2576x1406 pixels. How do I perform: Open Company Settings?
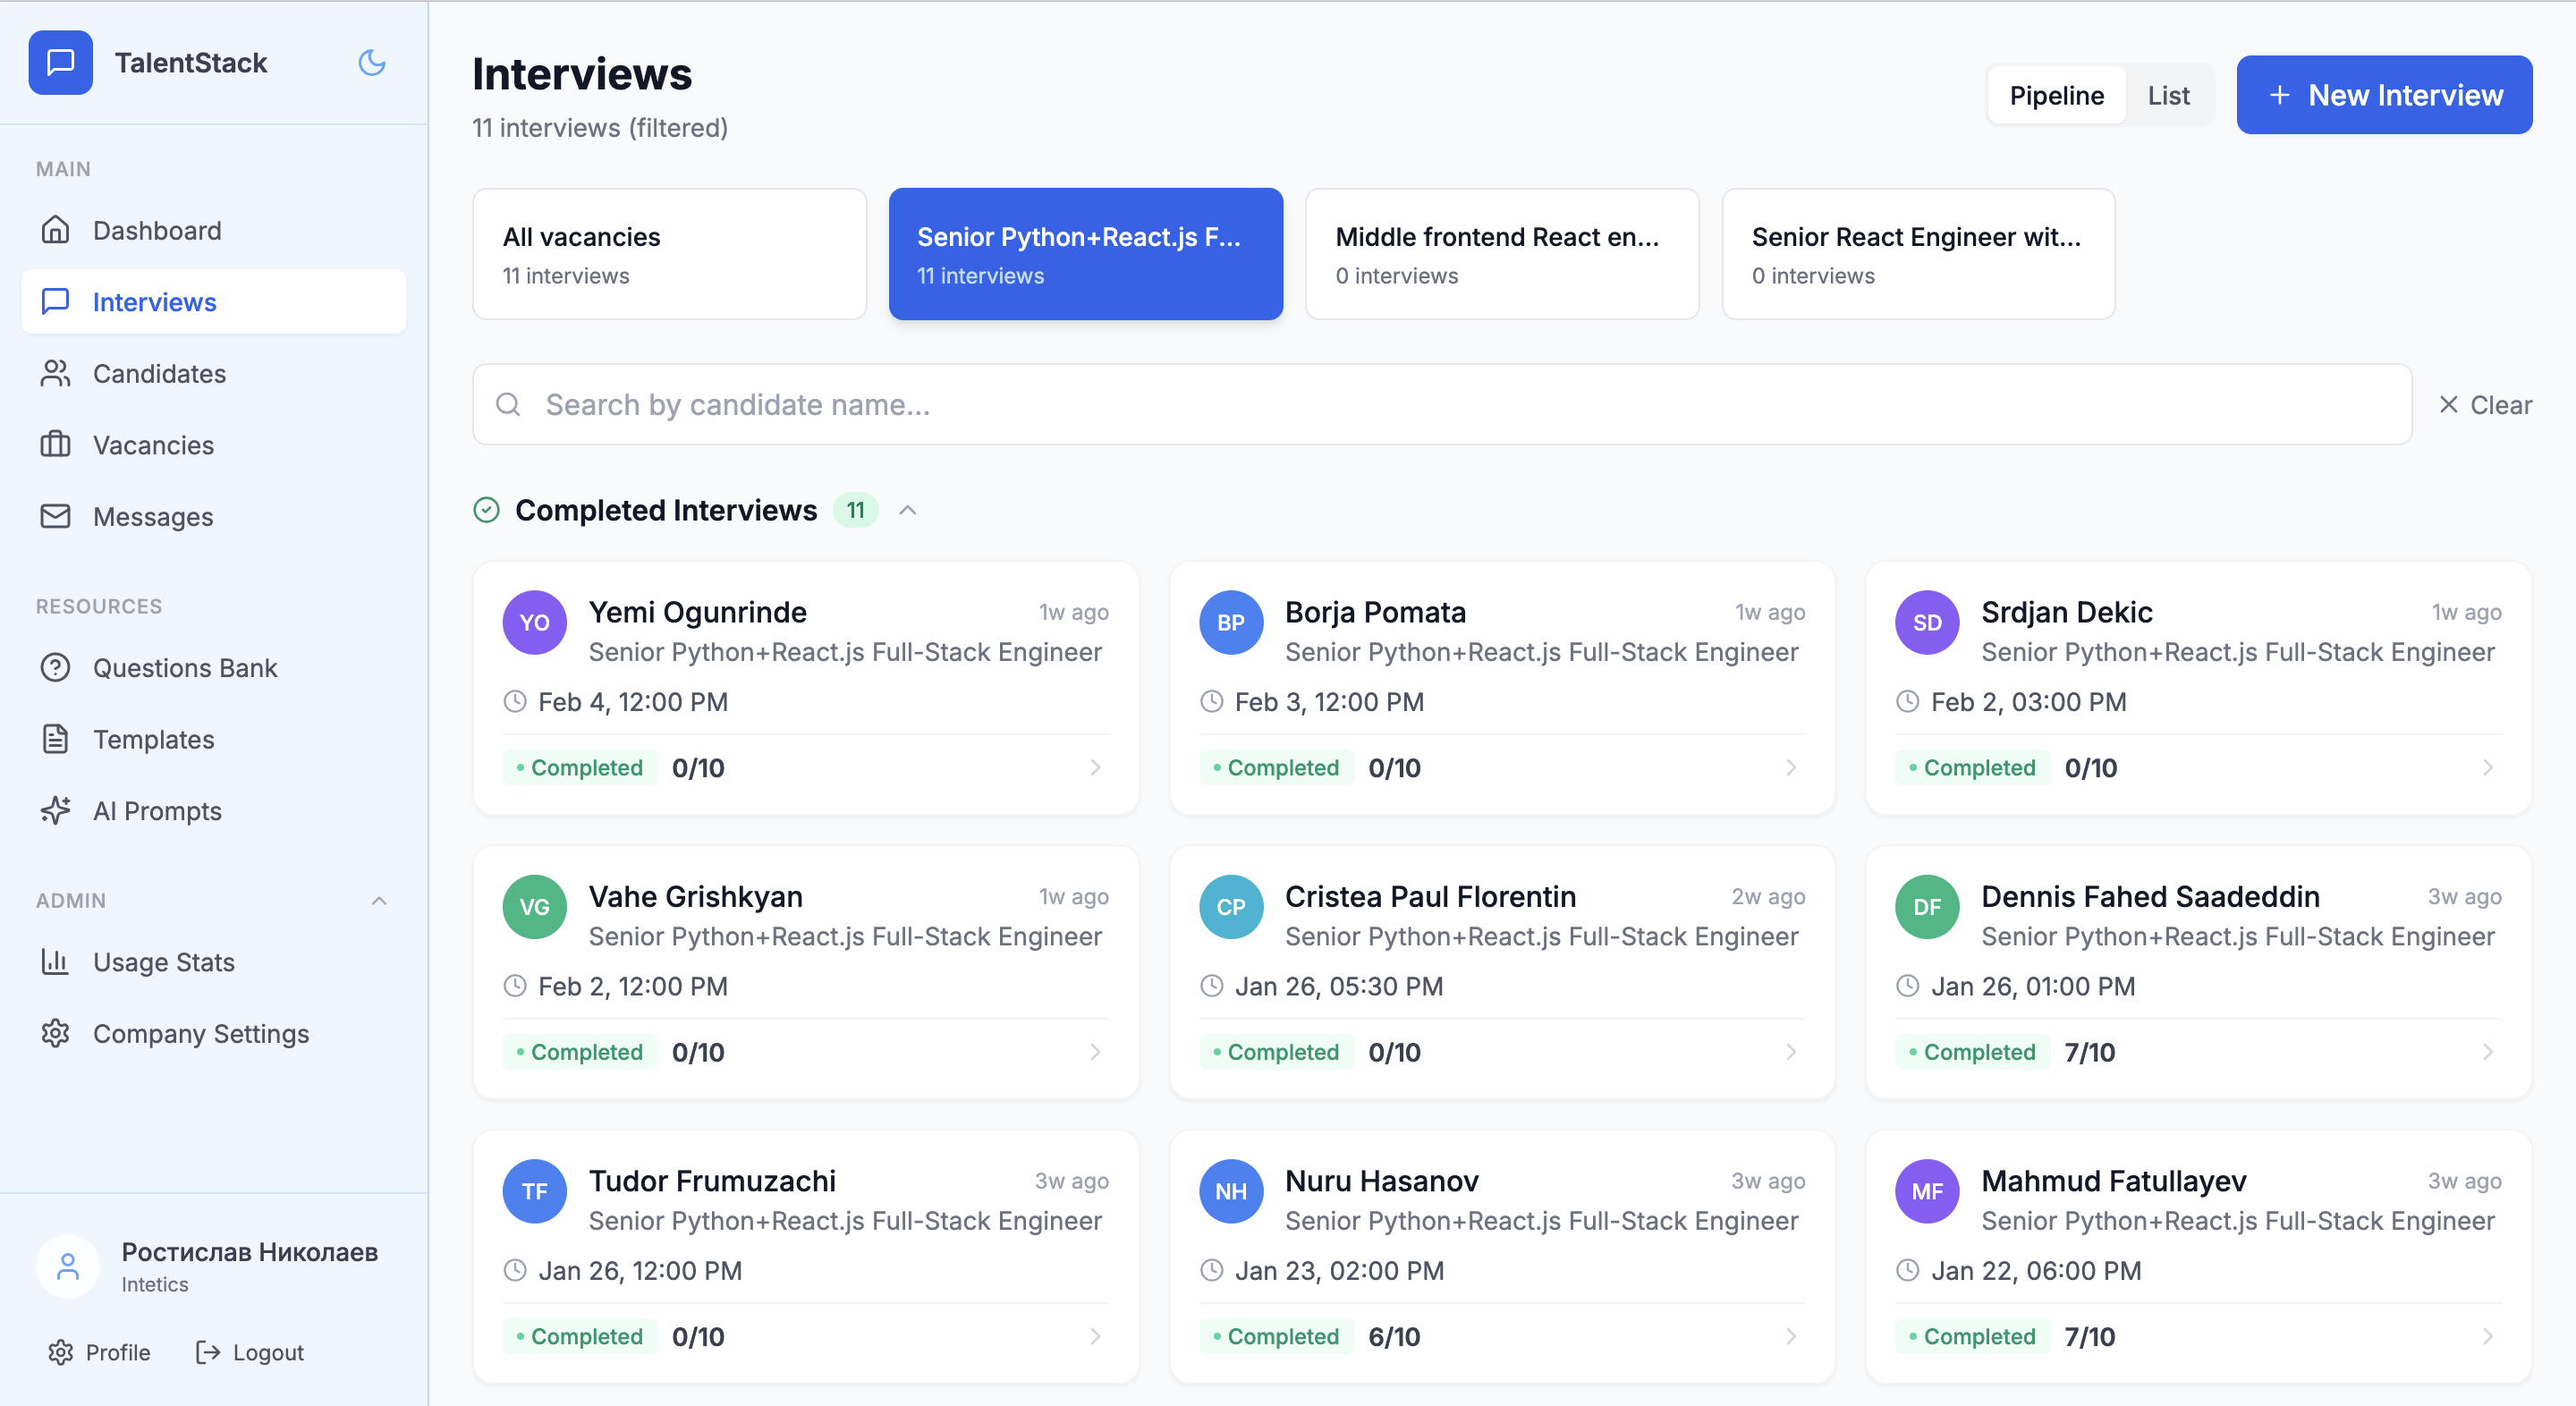[201, 1033]
